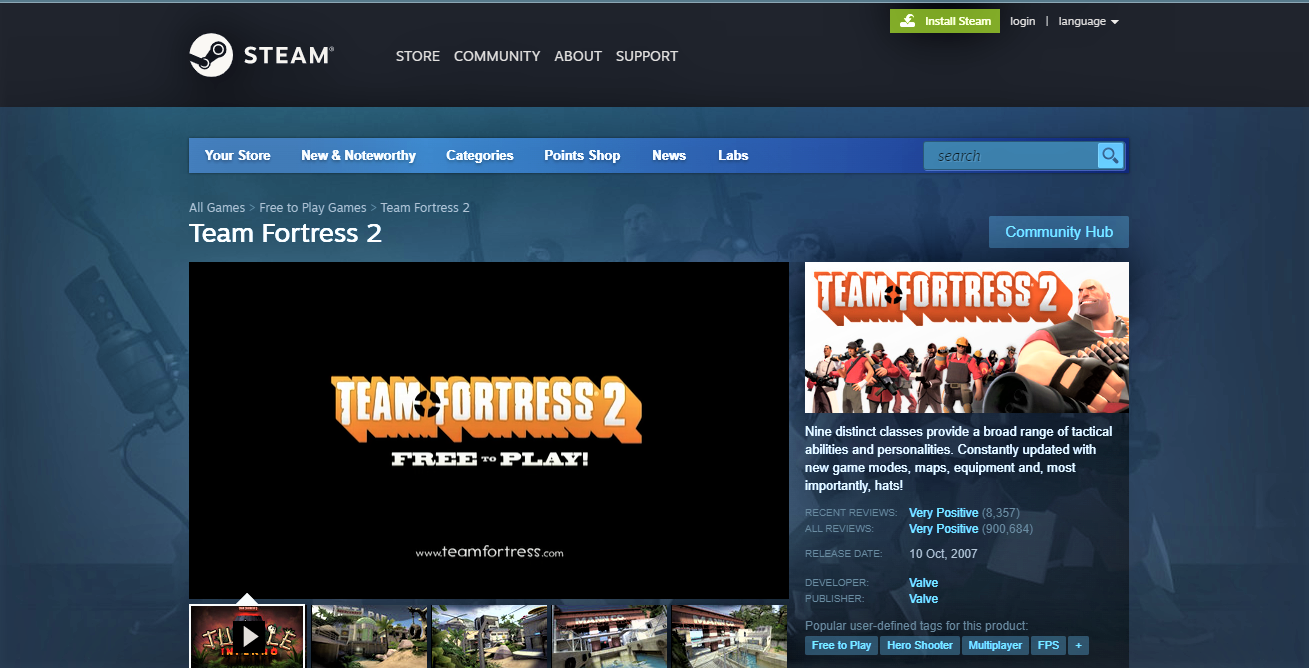Open the Free to Play Games breadcrumb

click(x=312, y=208)
